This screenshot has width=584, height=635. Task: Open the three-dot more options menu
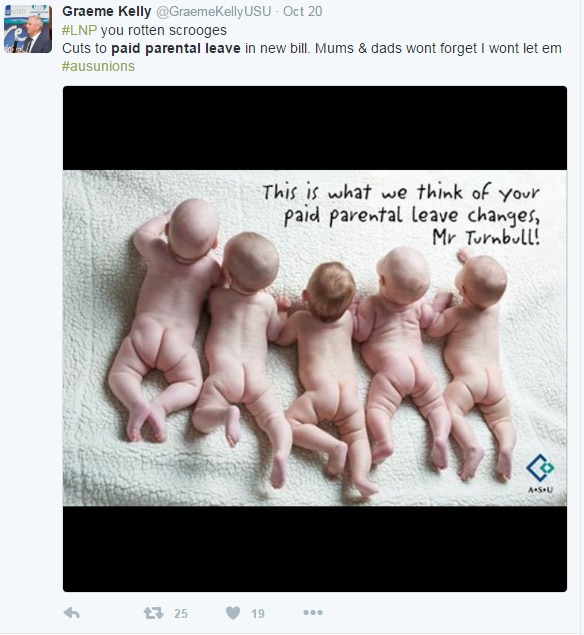313,612
